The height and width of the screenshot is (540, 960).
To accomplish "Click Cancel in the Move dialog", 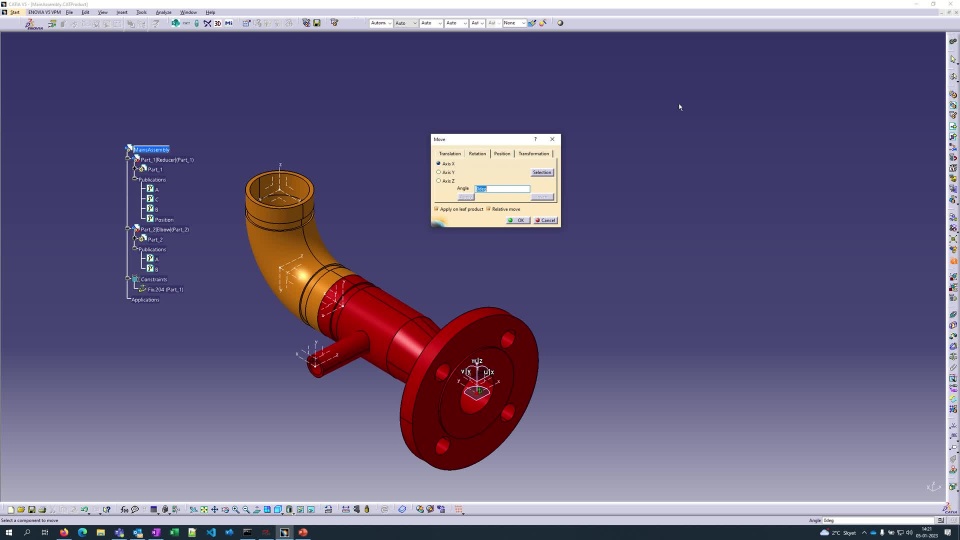I will pyautogui.click(x=546, y=220).
